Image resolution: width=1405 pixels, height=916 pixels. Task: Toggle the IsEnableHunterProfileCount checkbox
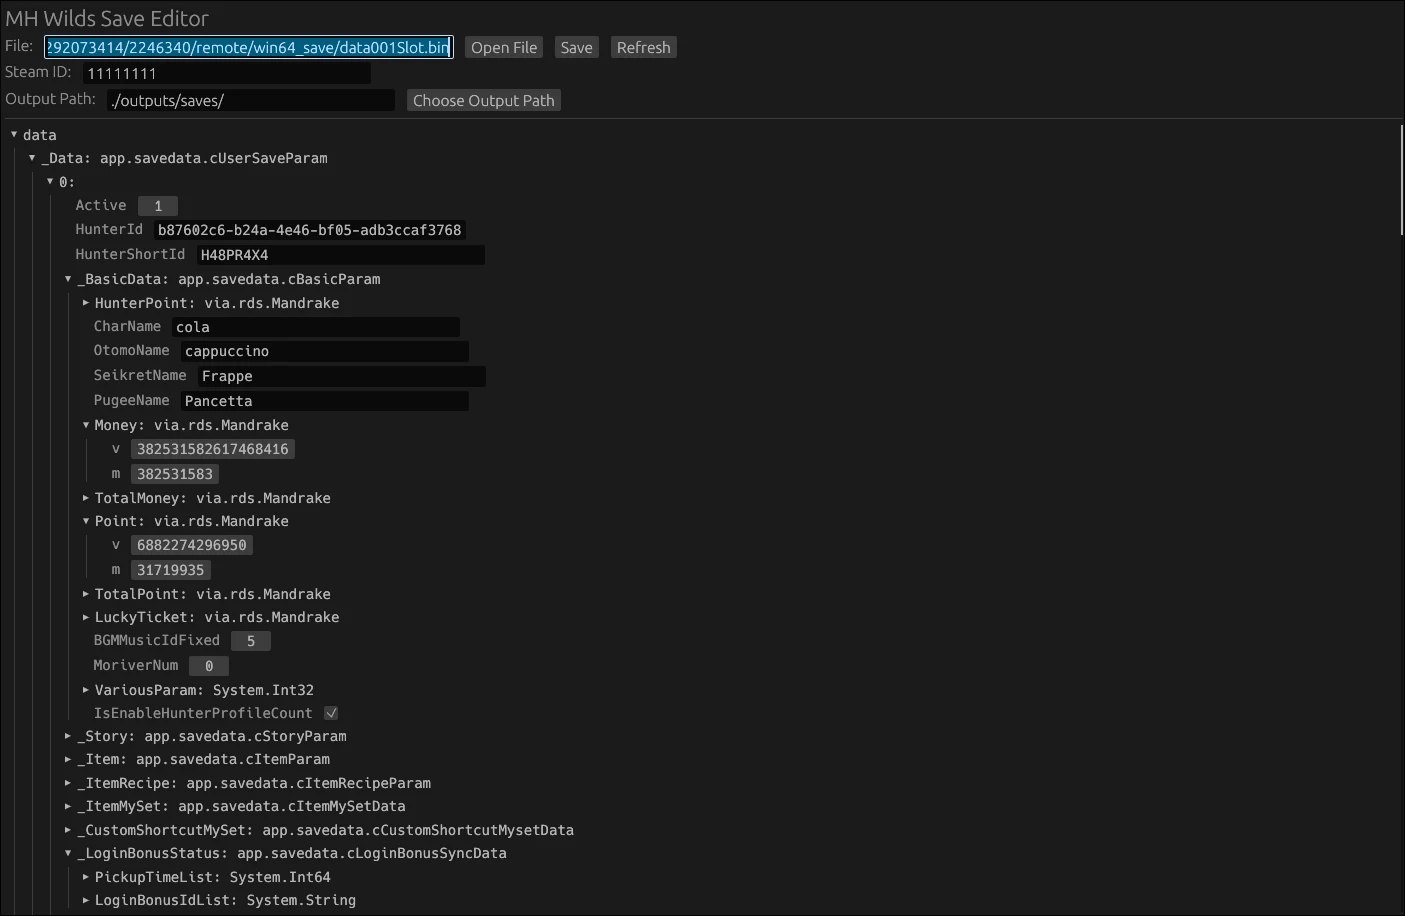pos(331,714)
